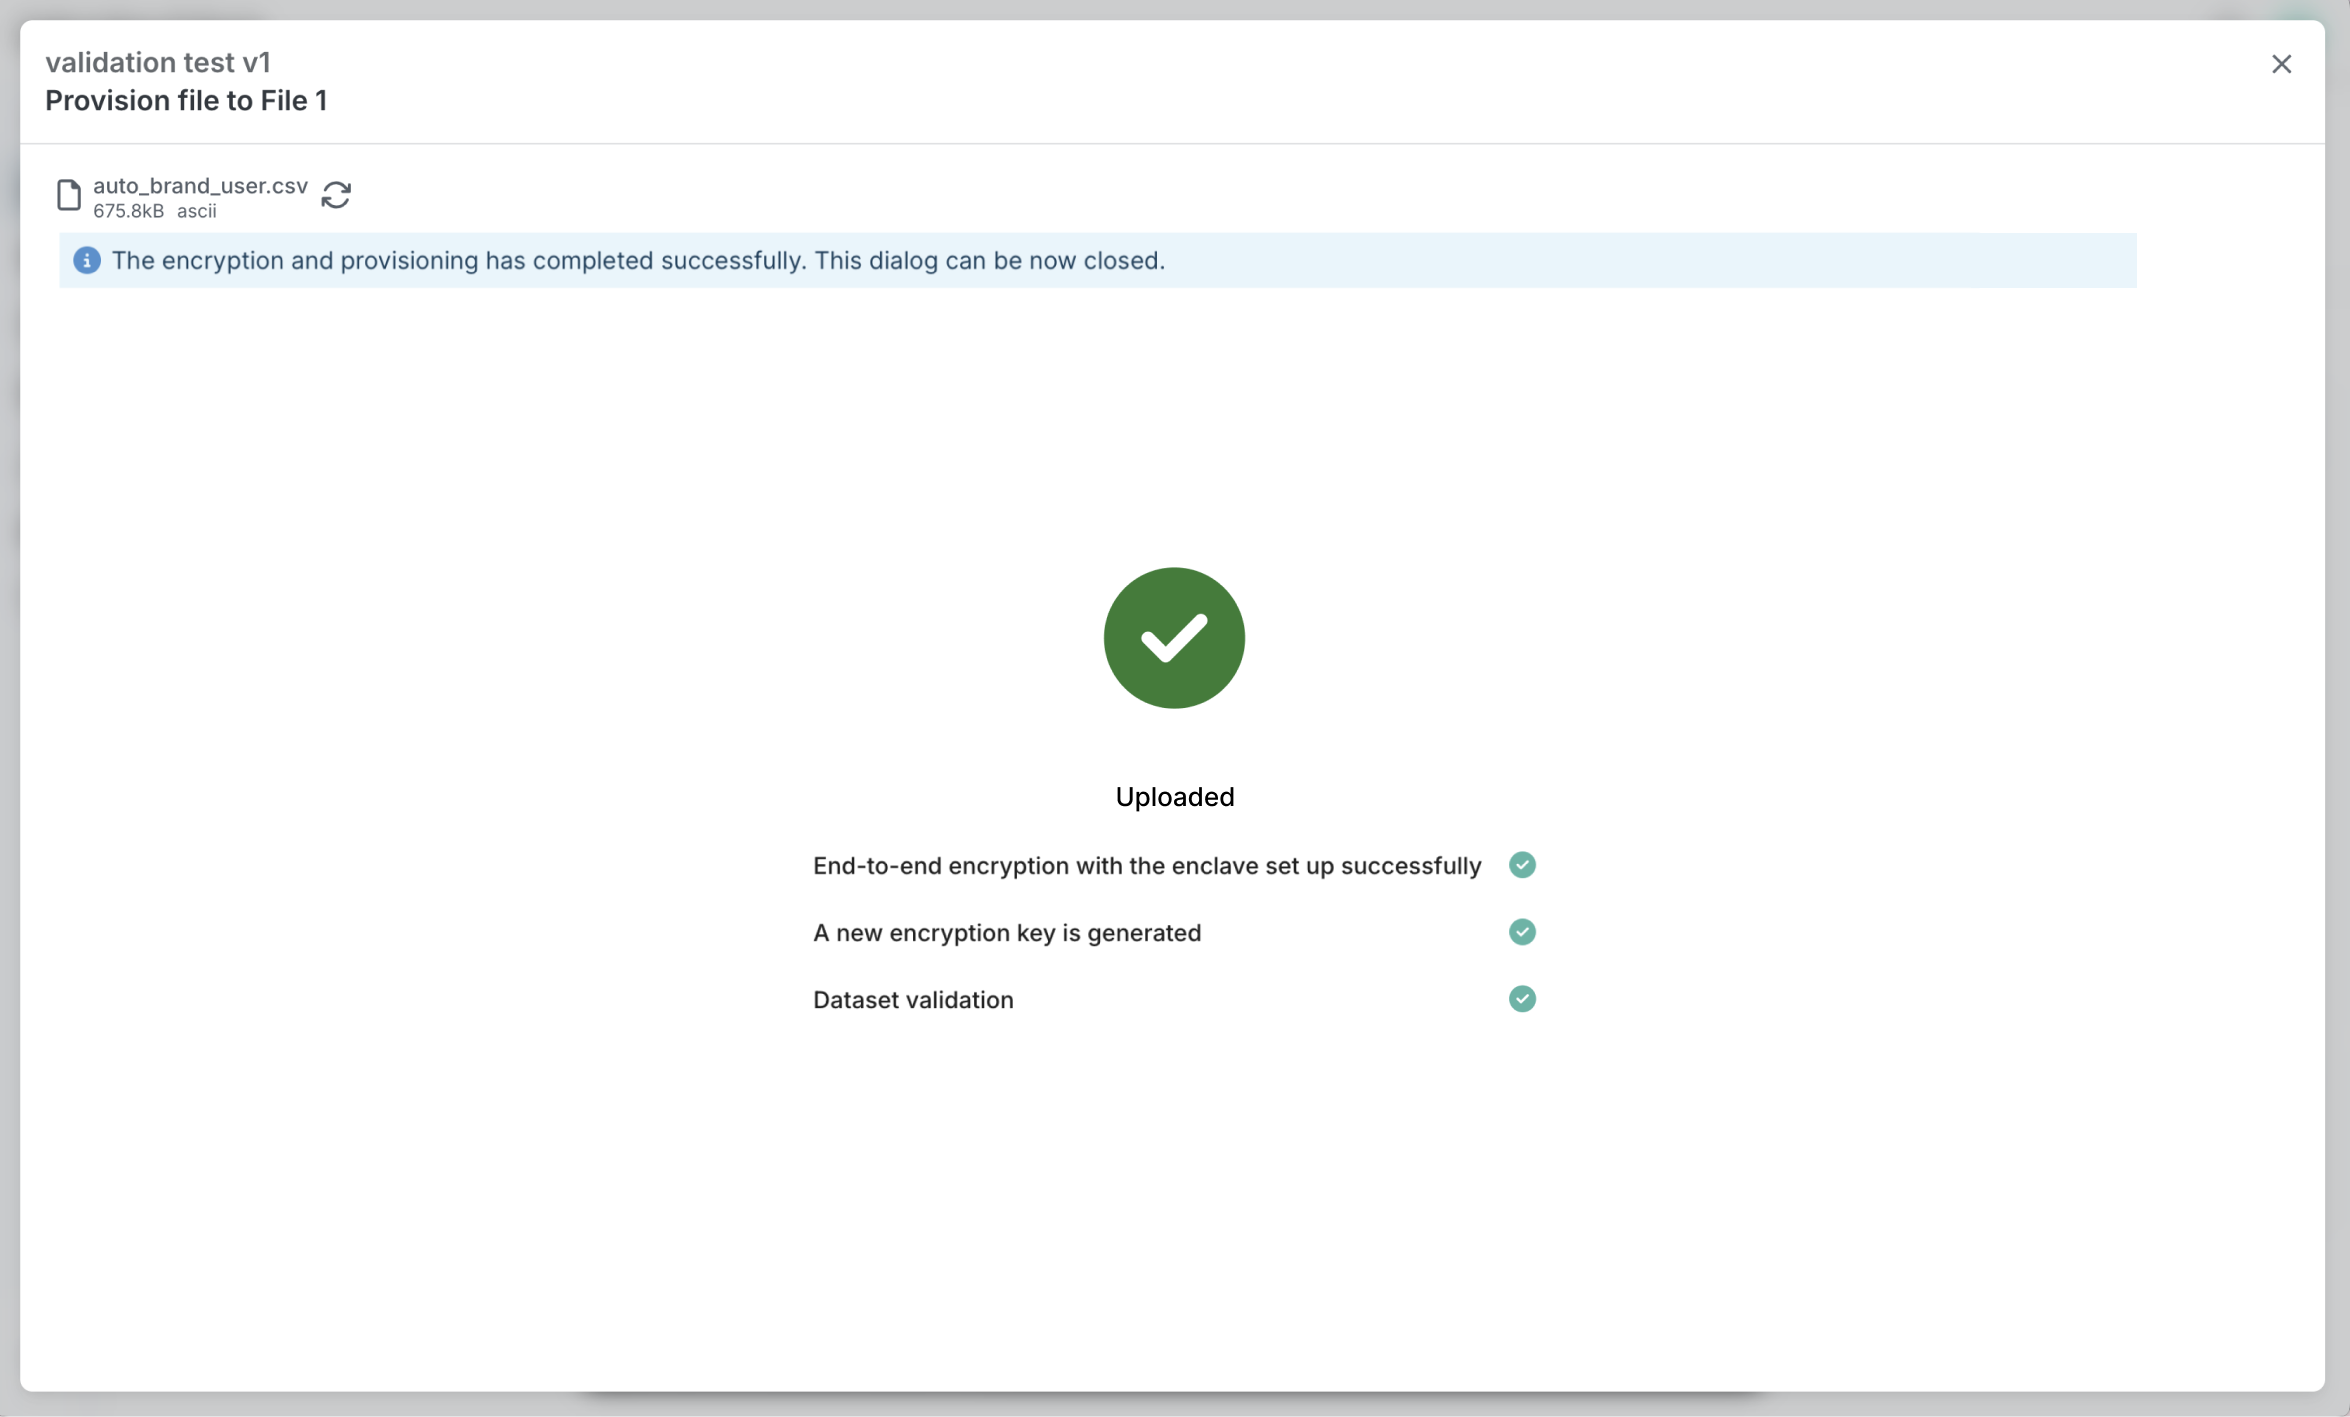This screenshot has width=2350, height=1417.
Task: Click the 675.8kB file size label
Action: pos(128,211)
